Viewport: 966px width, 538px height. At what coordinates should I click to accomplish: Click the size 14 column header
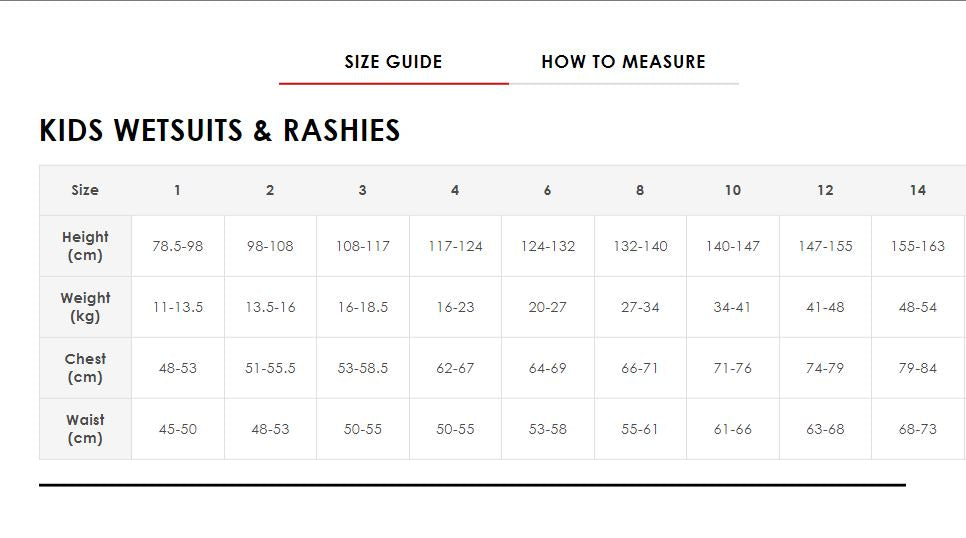click(x=917, y=190)
